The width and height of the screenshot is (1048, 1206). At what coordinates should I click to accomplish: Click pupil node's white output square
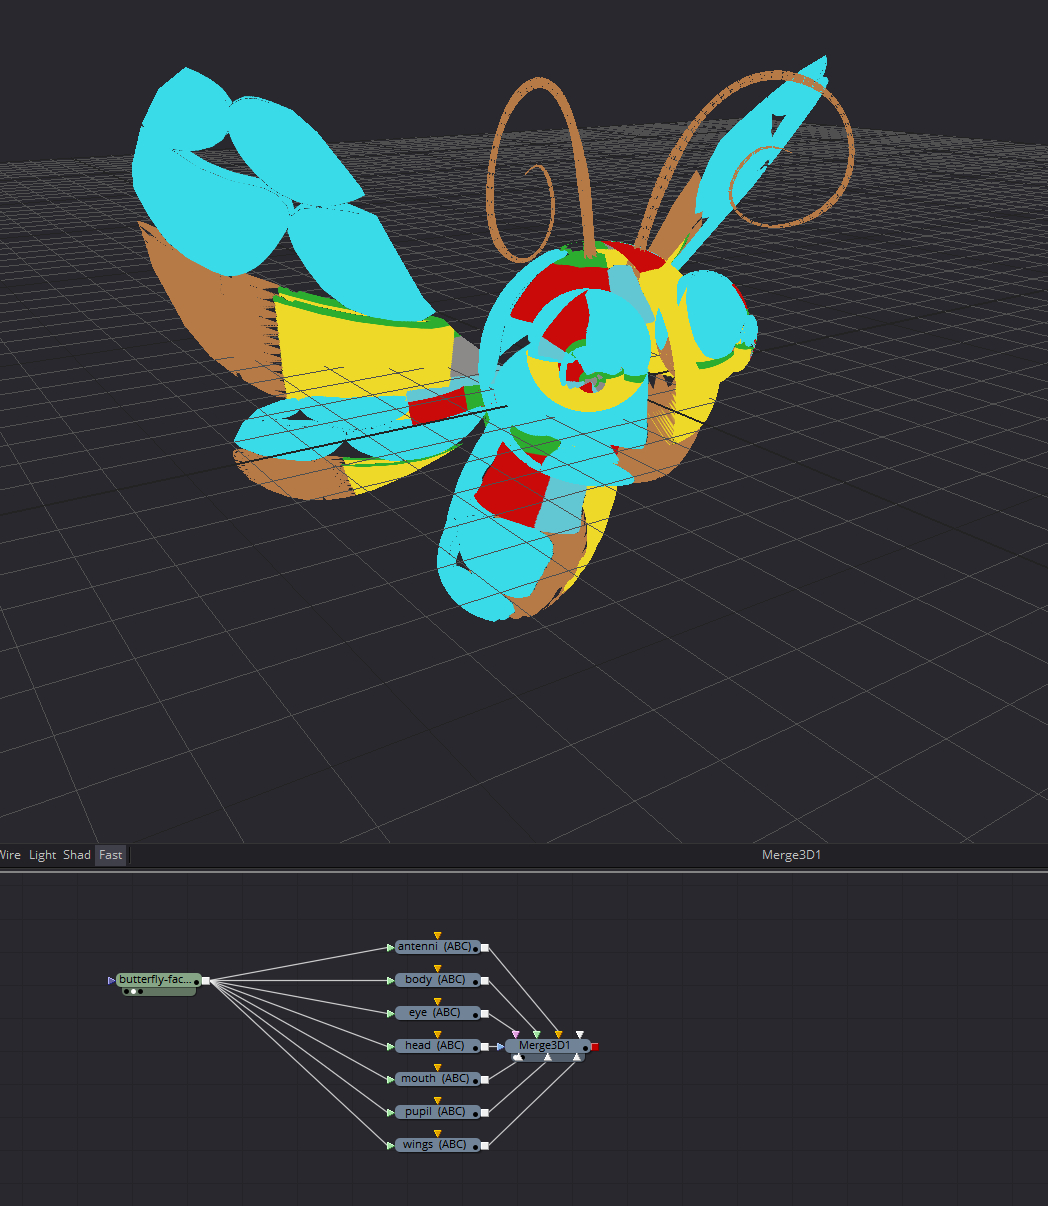[485, 1112]
